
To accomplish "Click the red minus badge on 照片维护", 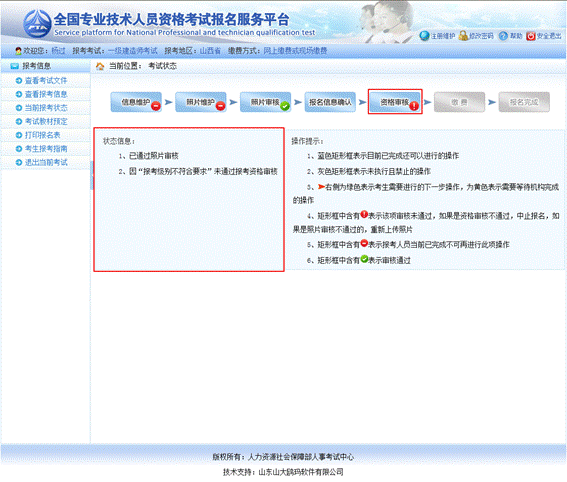I will click(221, 106).
